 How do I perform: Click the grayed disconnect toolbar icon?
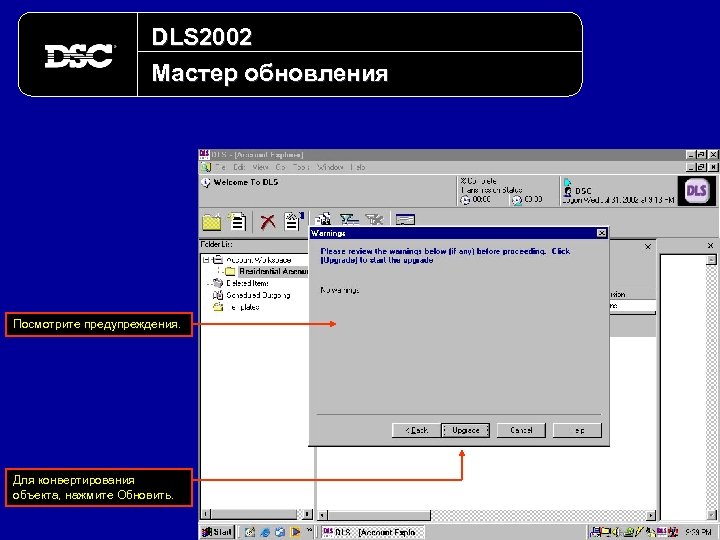pyautogui.click(x=374, y=219)
